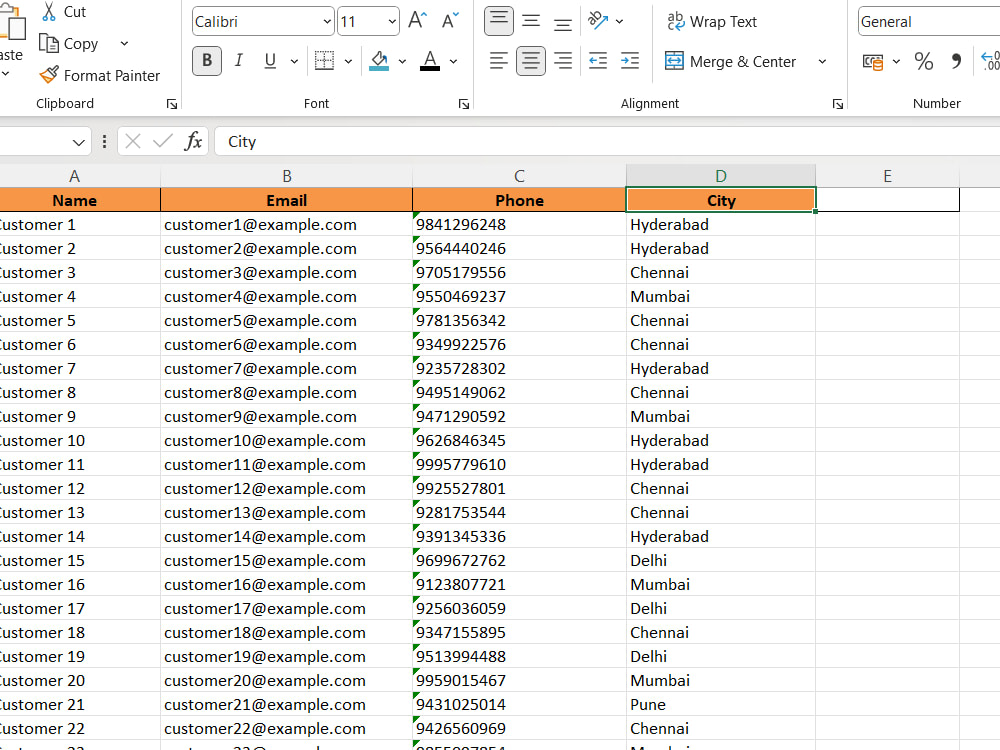Select the Pune city cell
Screen dimensions: 1000x750
(721, 705)
